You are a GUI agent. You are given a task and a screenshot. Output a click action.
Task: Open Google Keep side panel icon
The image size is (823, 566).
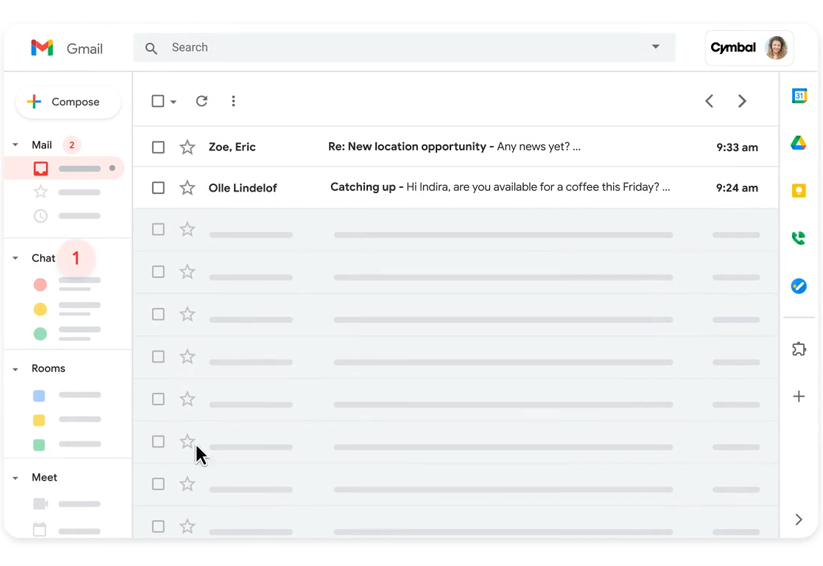click(798, 190)
